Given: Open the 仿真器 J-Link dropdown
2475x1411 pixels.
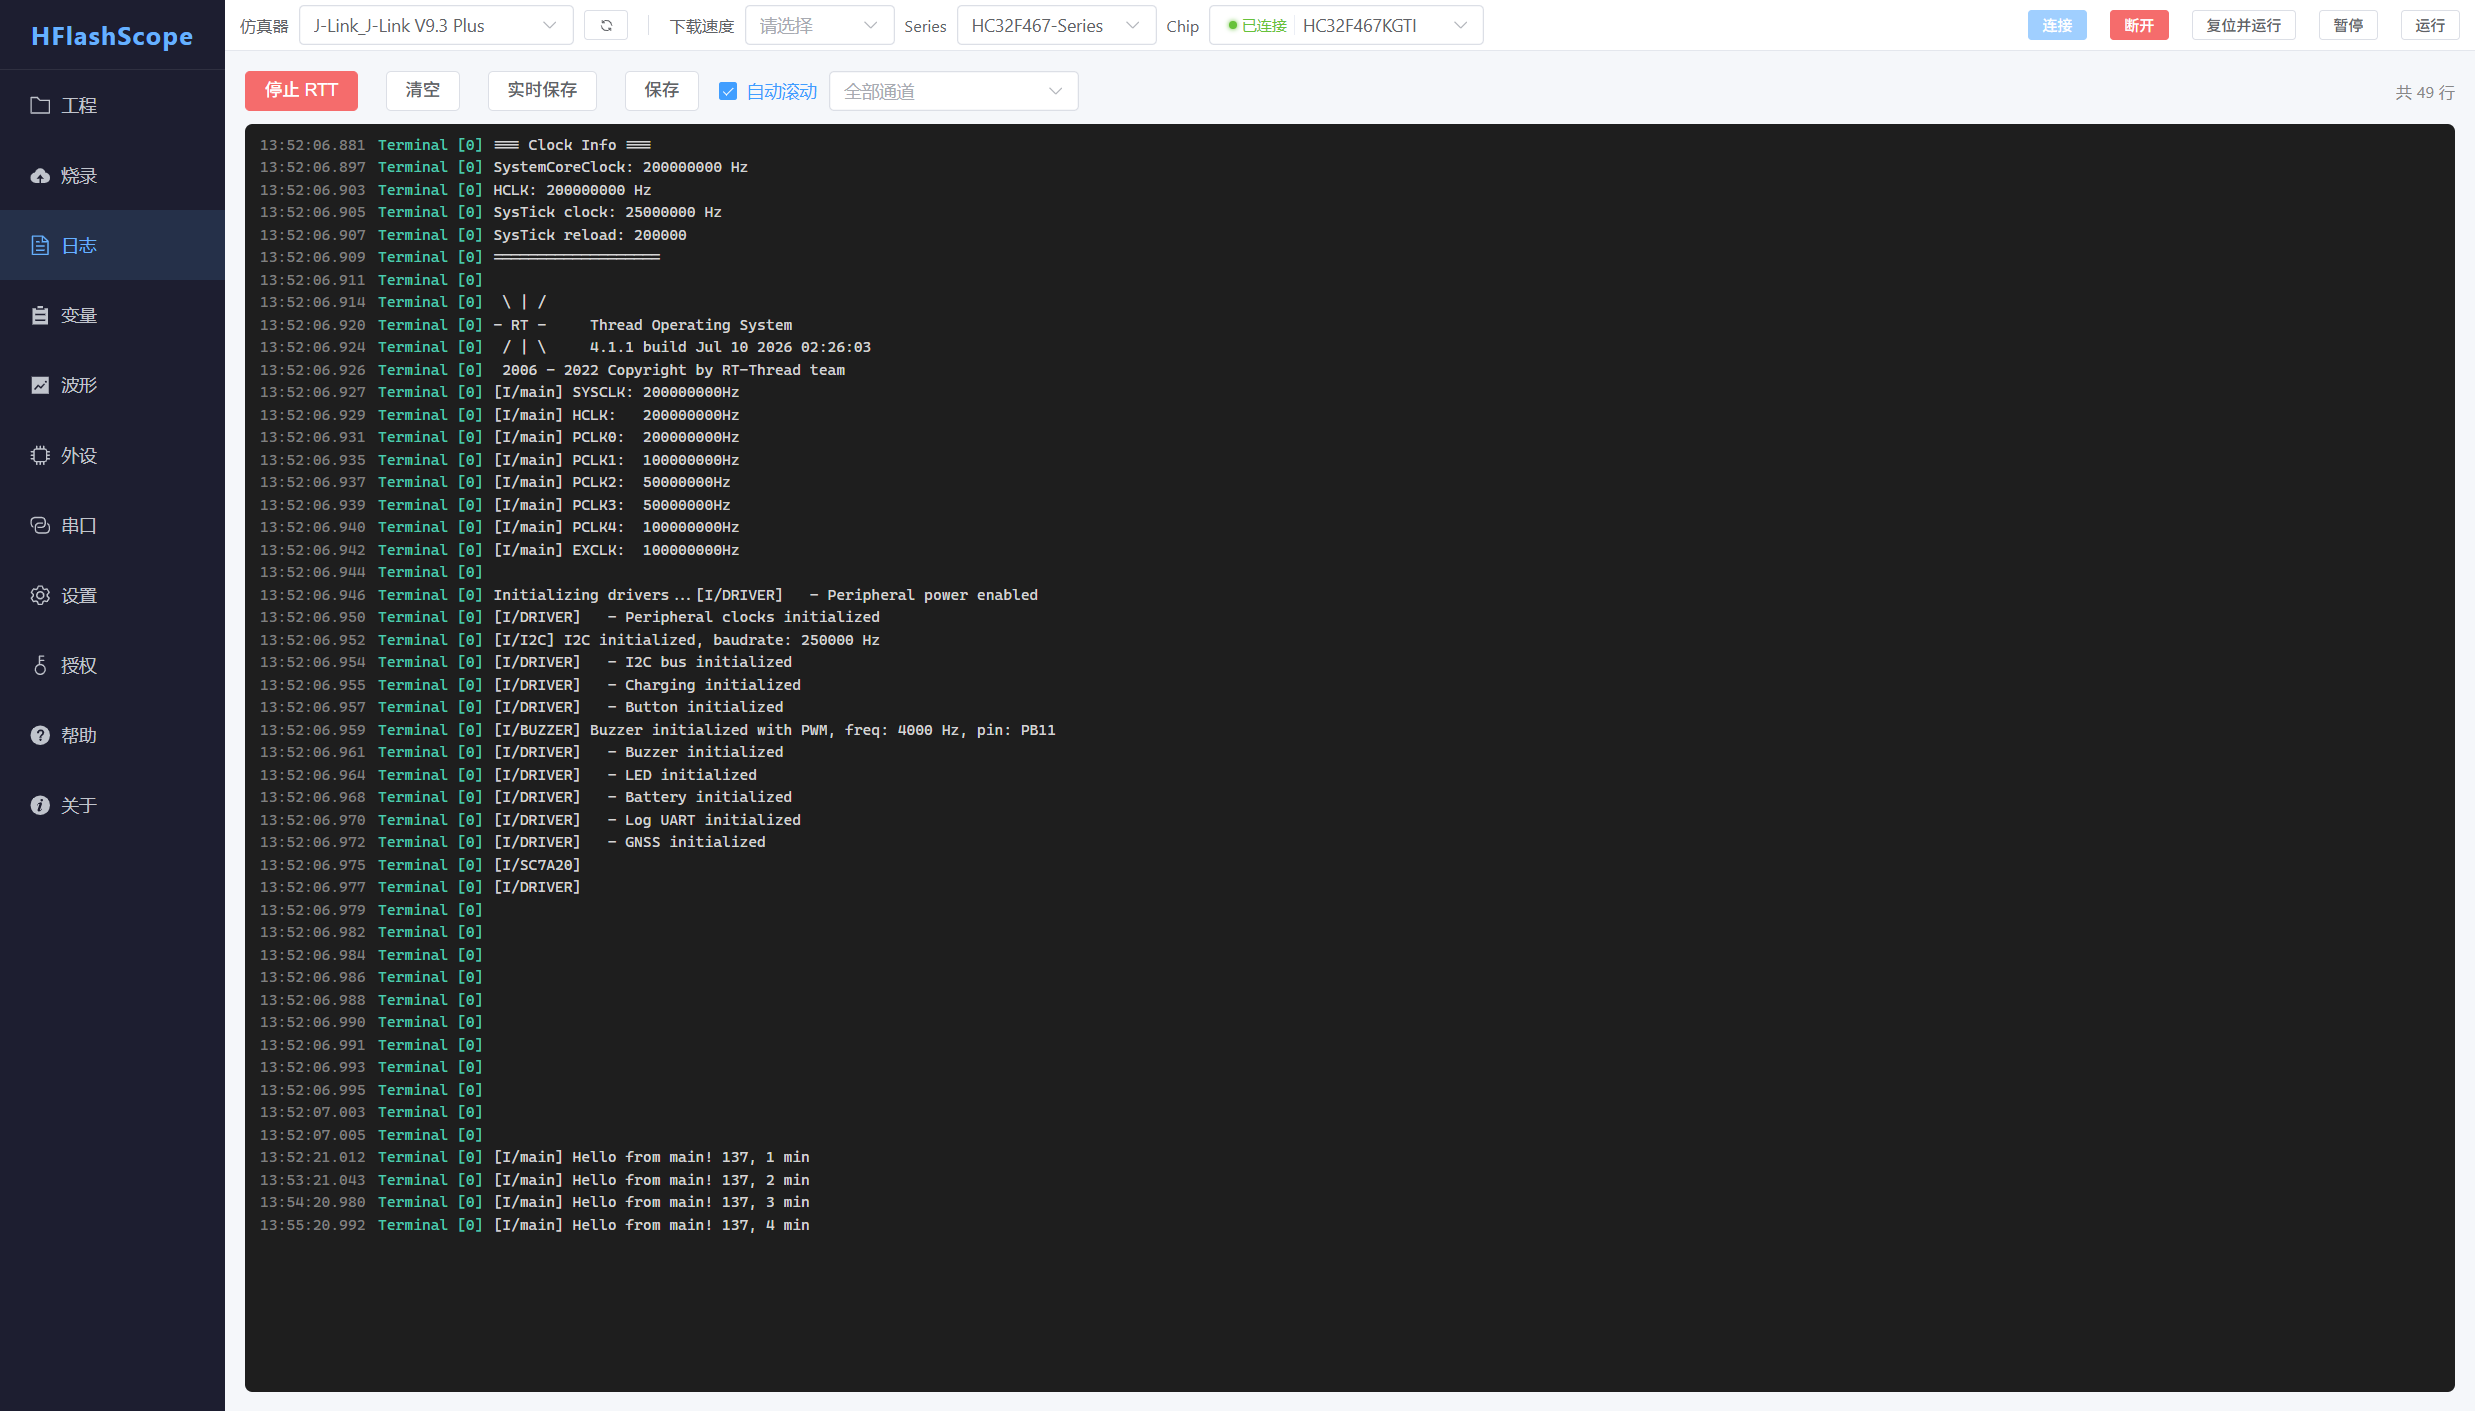Looking at the screenshot, I should pos(436,25).
